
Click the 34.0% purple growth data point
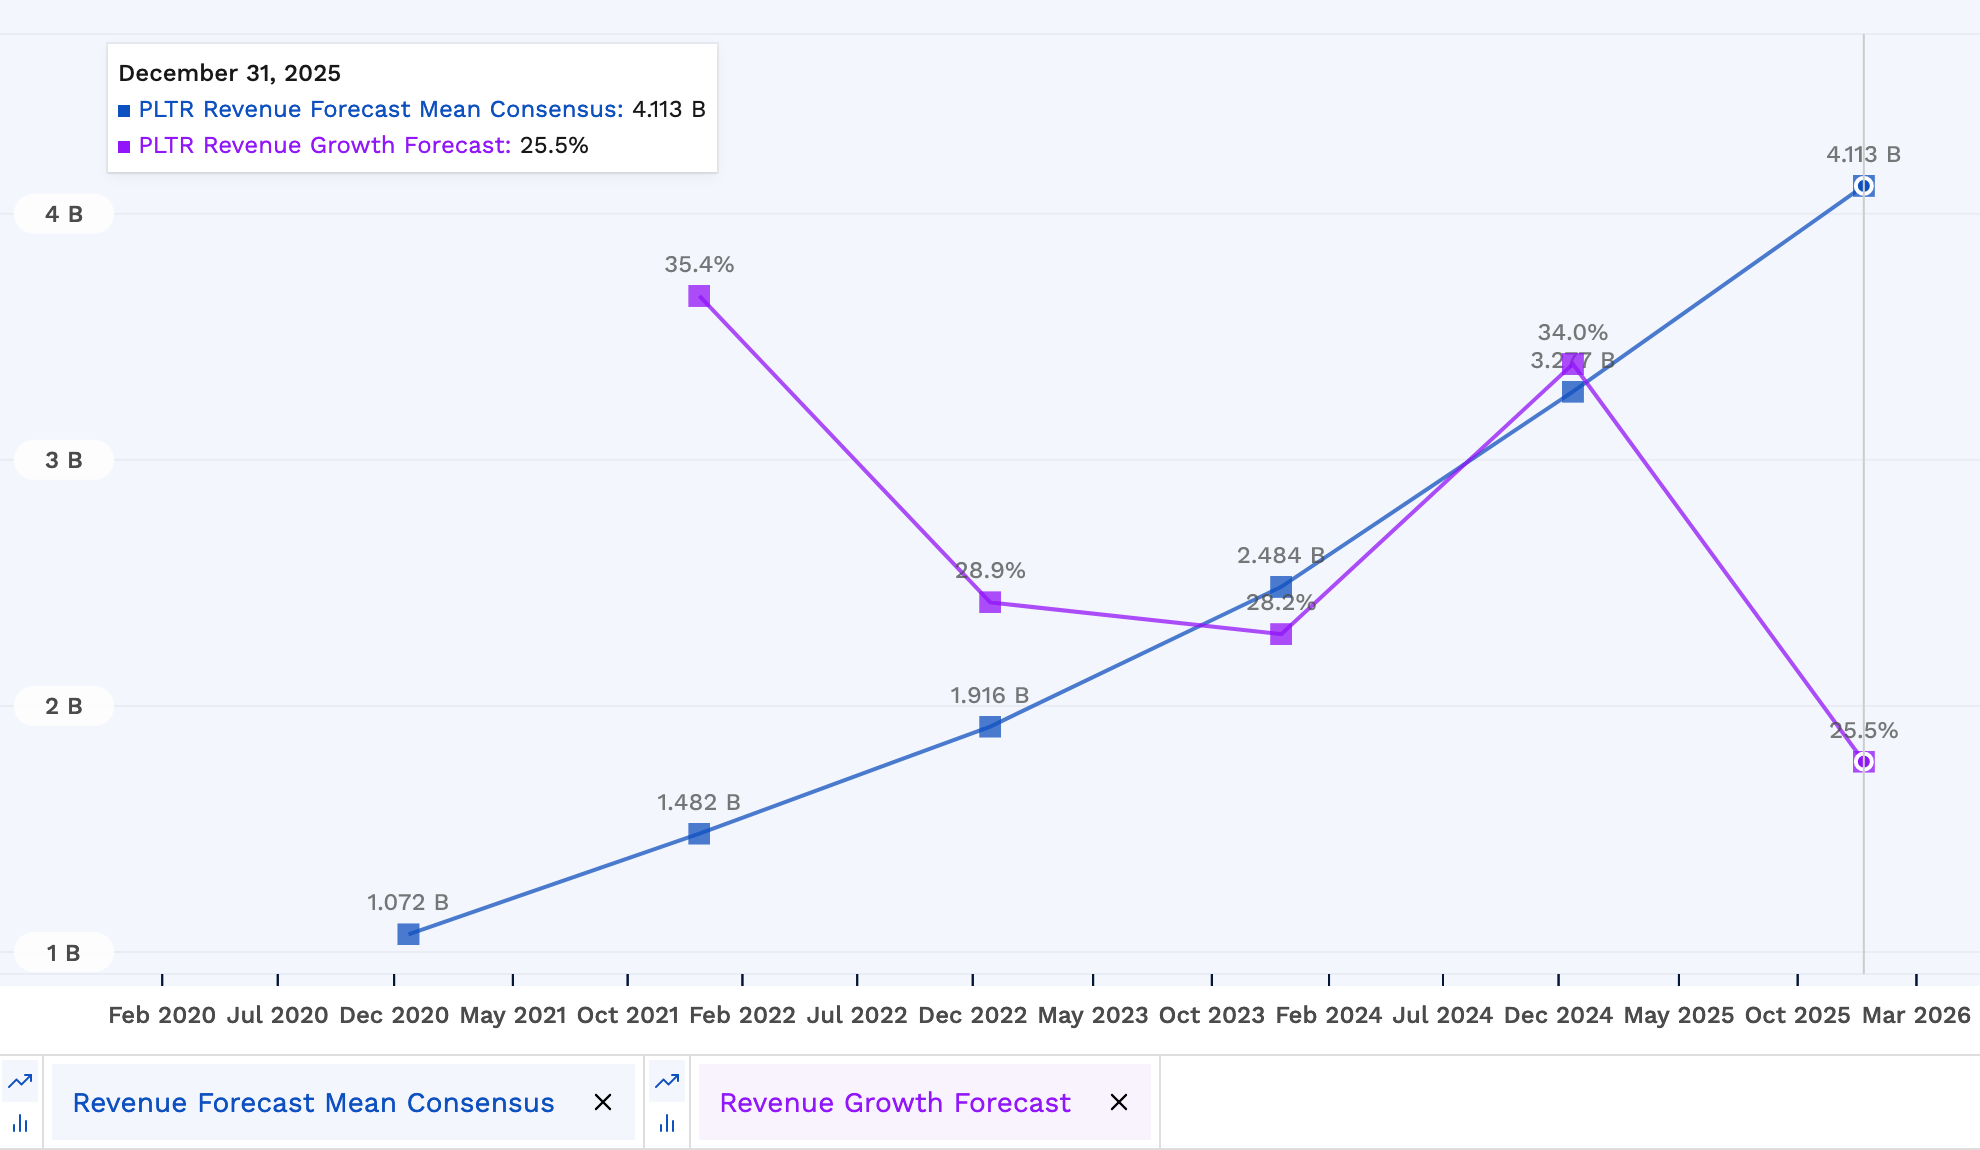click(1573, 363)
